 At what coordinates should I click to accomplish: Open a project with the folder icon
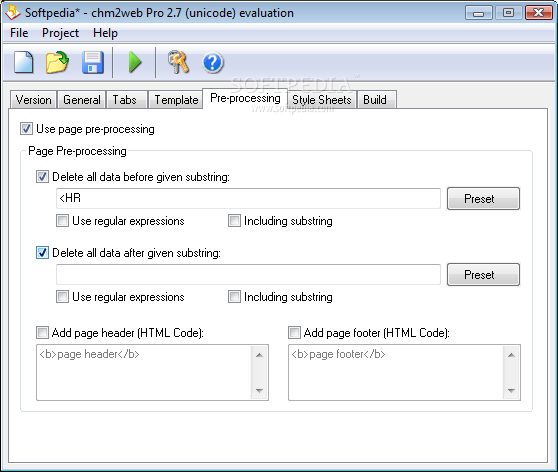(x=57, y=62)
